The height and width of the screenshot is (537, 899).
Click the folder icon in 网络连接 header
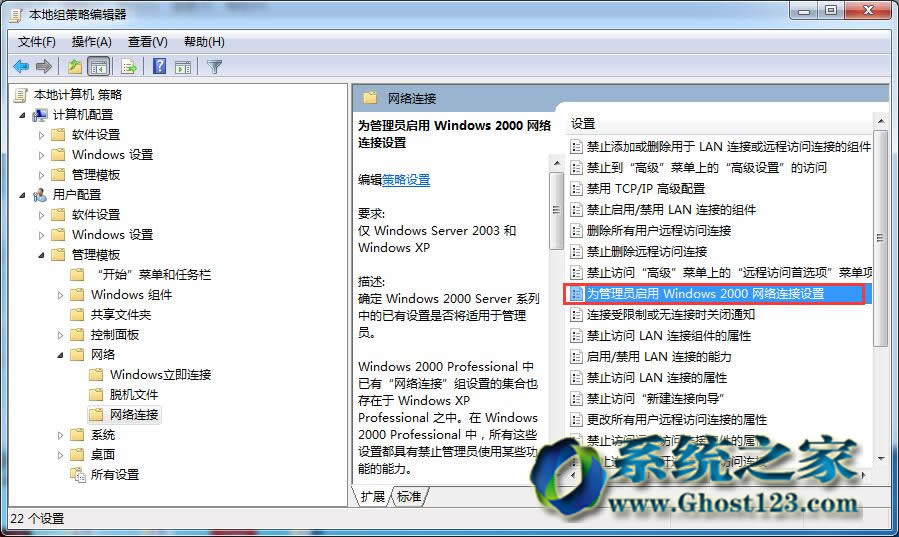point(370,98)
